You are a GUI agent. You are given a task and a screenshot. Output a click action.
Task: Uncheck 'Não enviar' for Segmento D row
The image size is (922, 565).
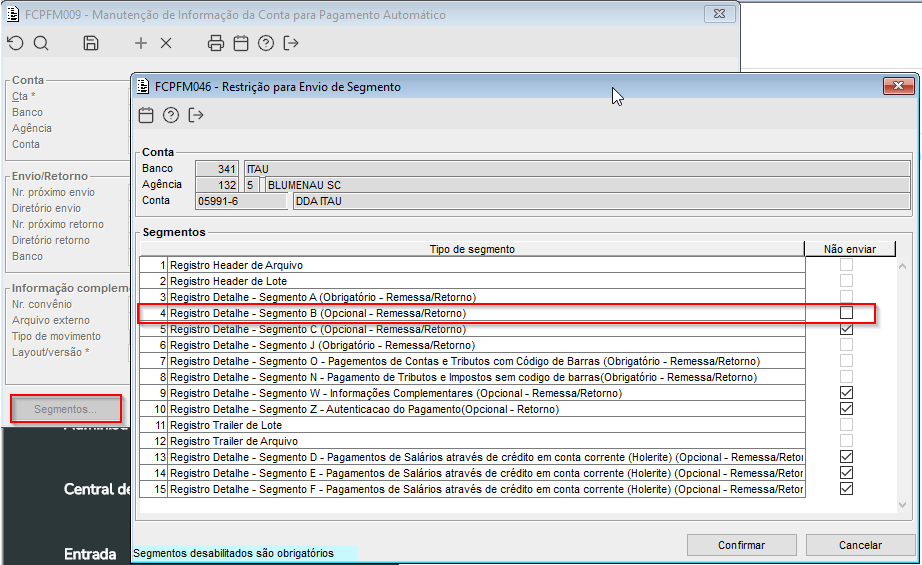(x=846, y=457)
